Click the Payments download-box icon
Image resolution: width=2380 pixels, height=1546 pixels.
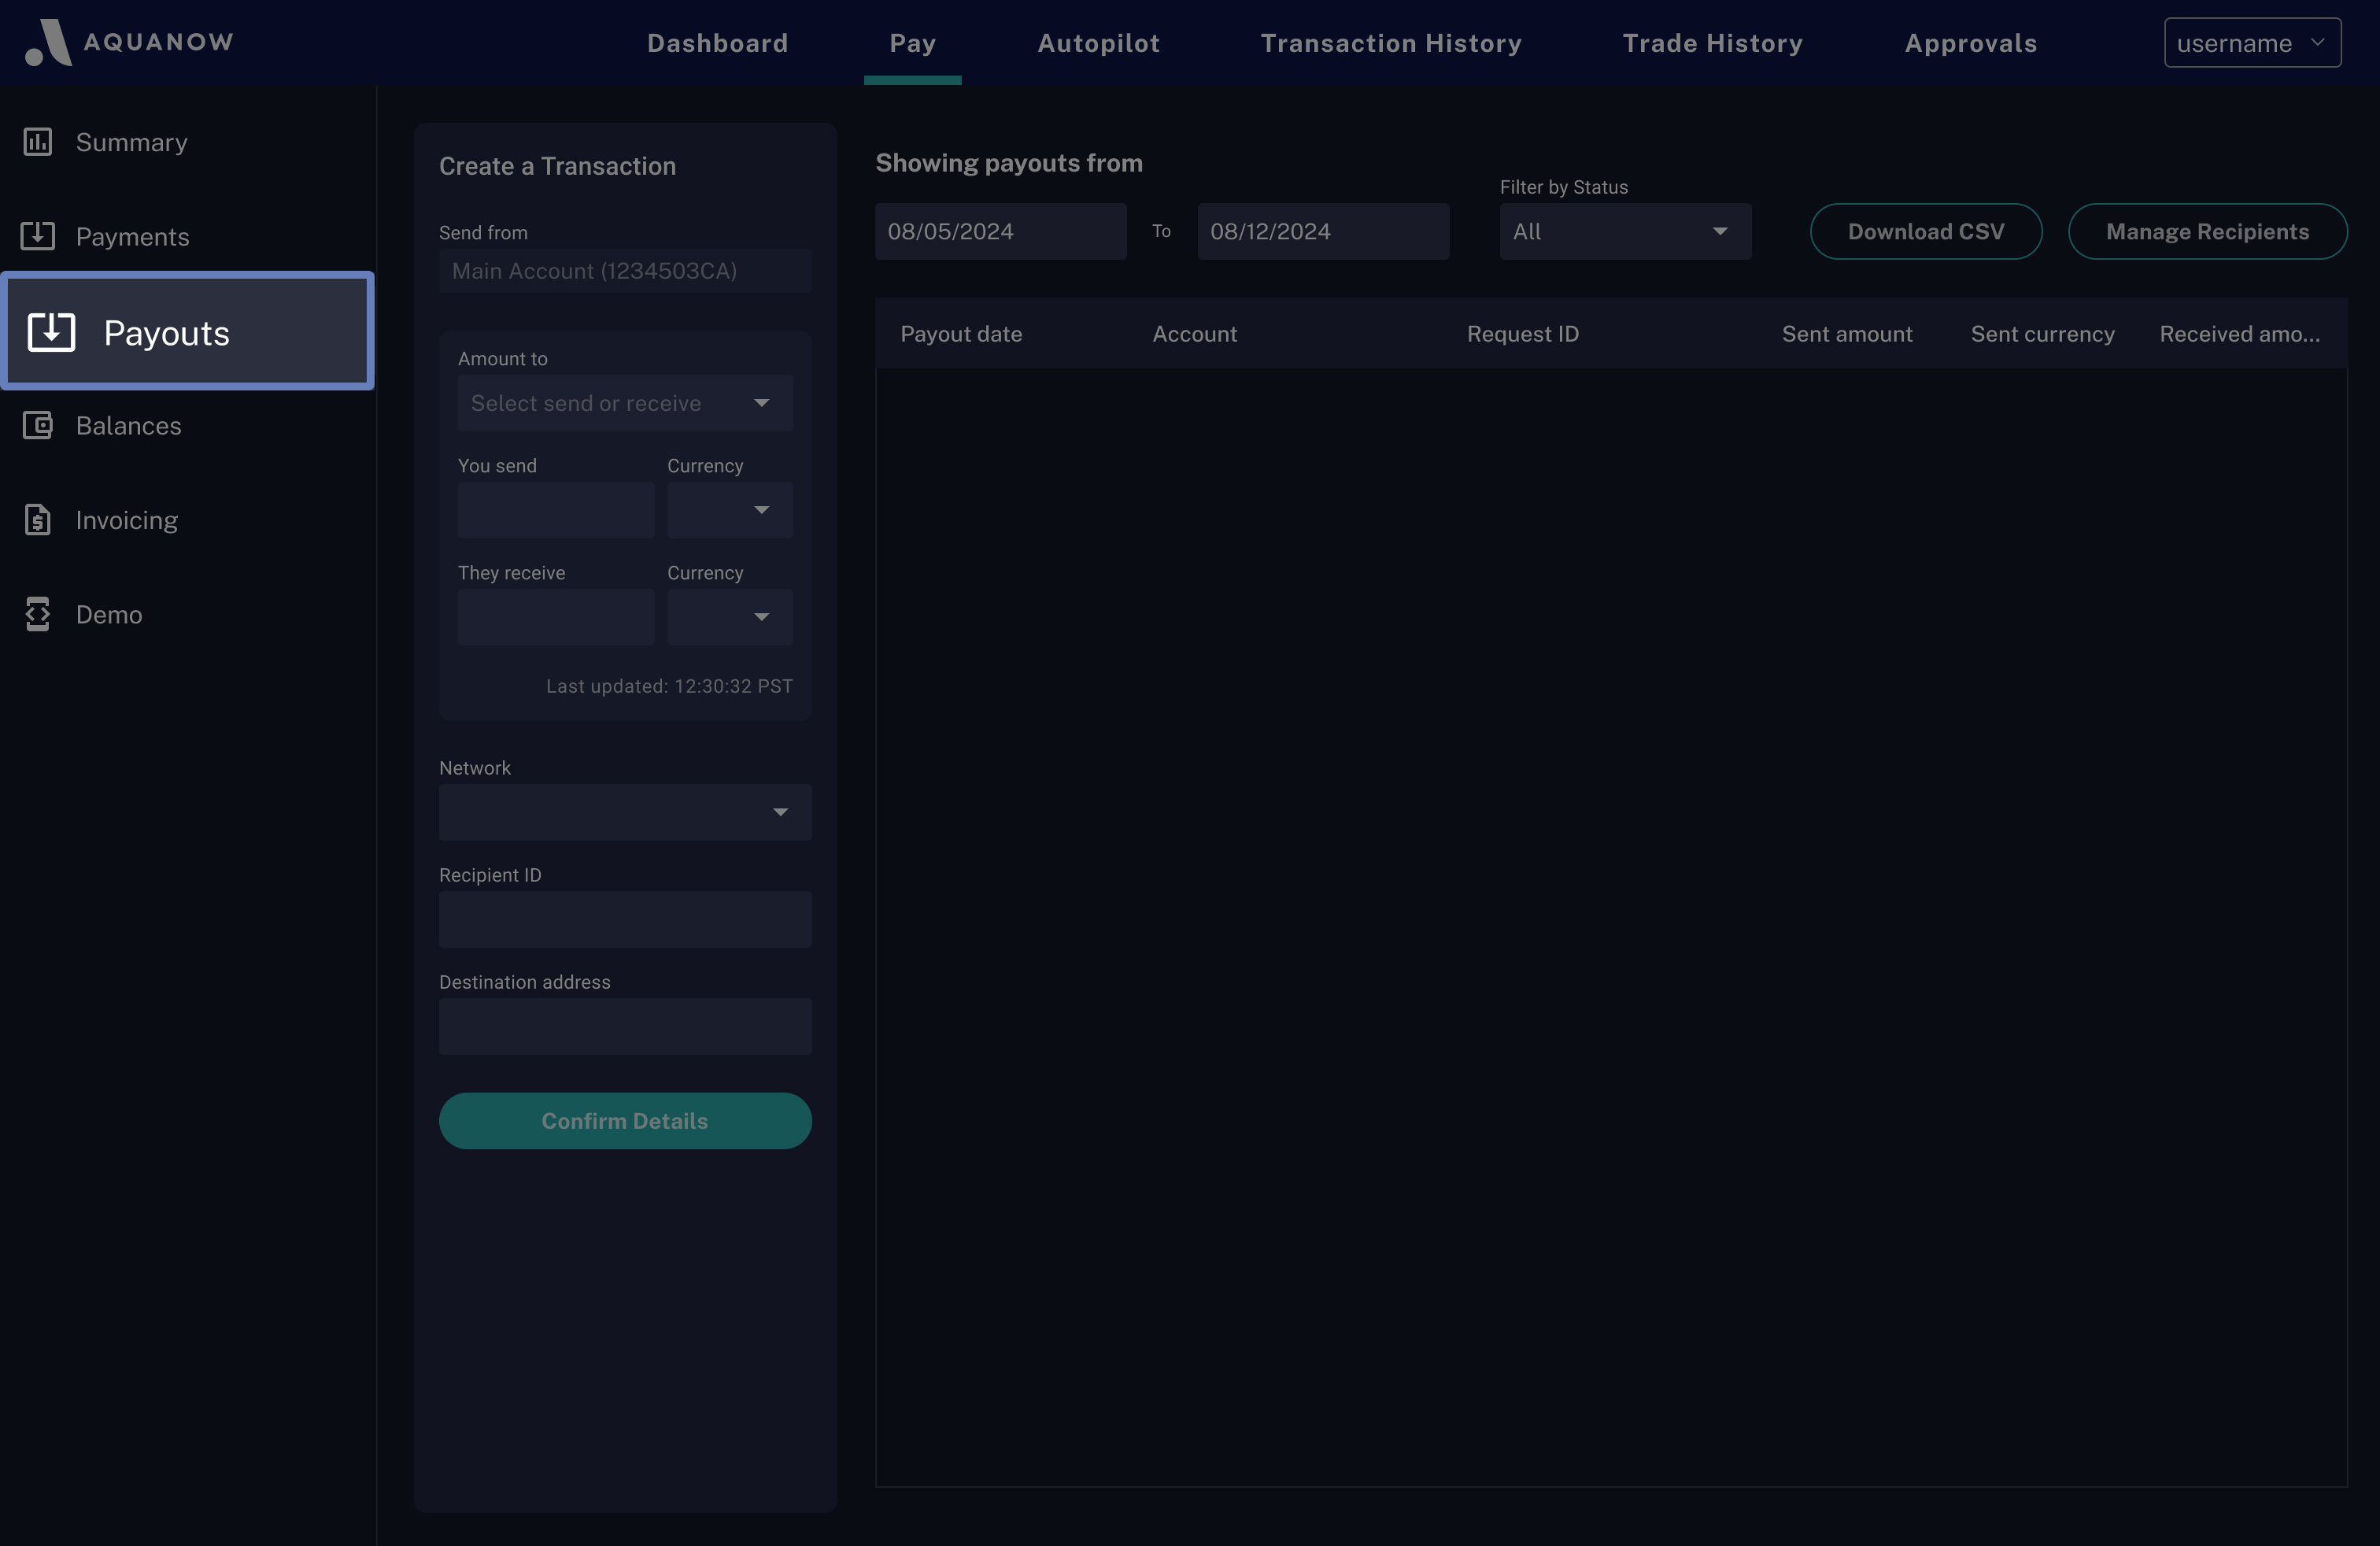(38, 236)
